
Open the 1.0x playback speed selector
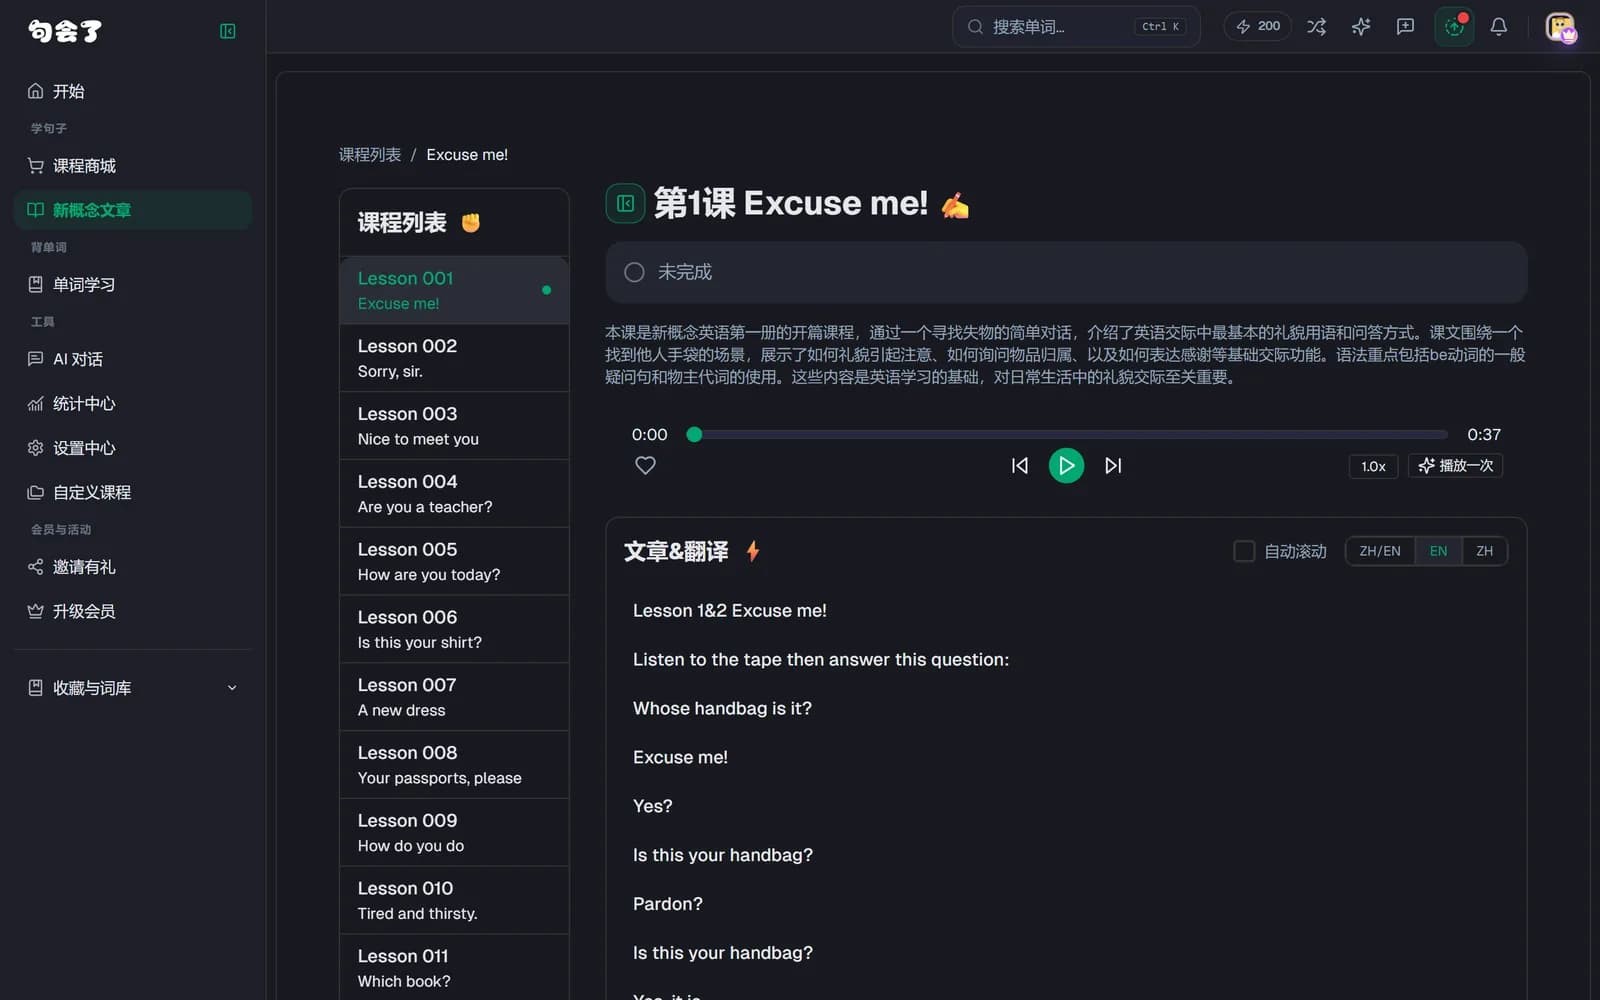click(1373, 466)
